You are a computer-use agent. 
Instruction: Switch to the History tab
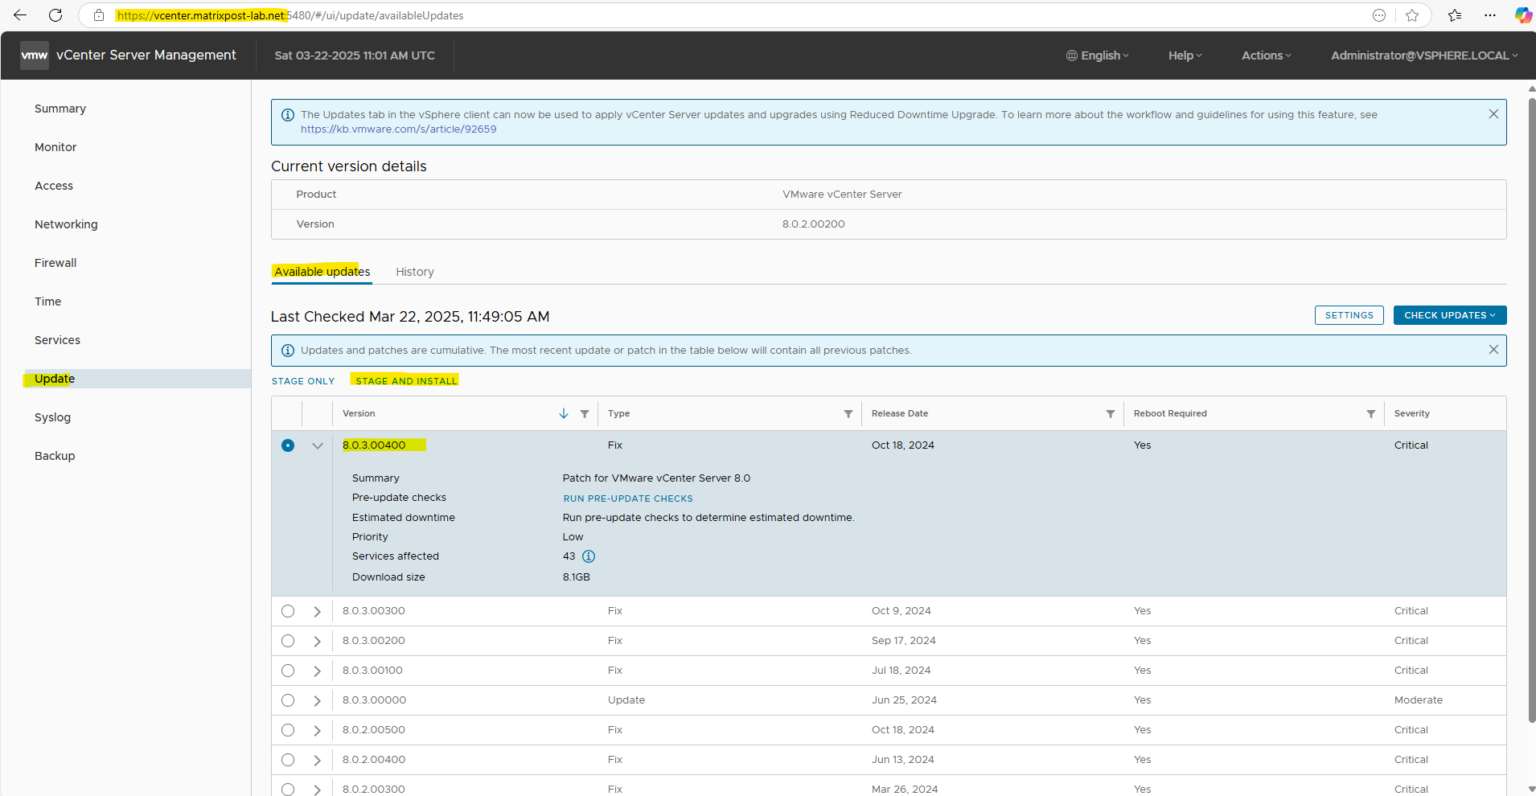coord(415,271)
